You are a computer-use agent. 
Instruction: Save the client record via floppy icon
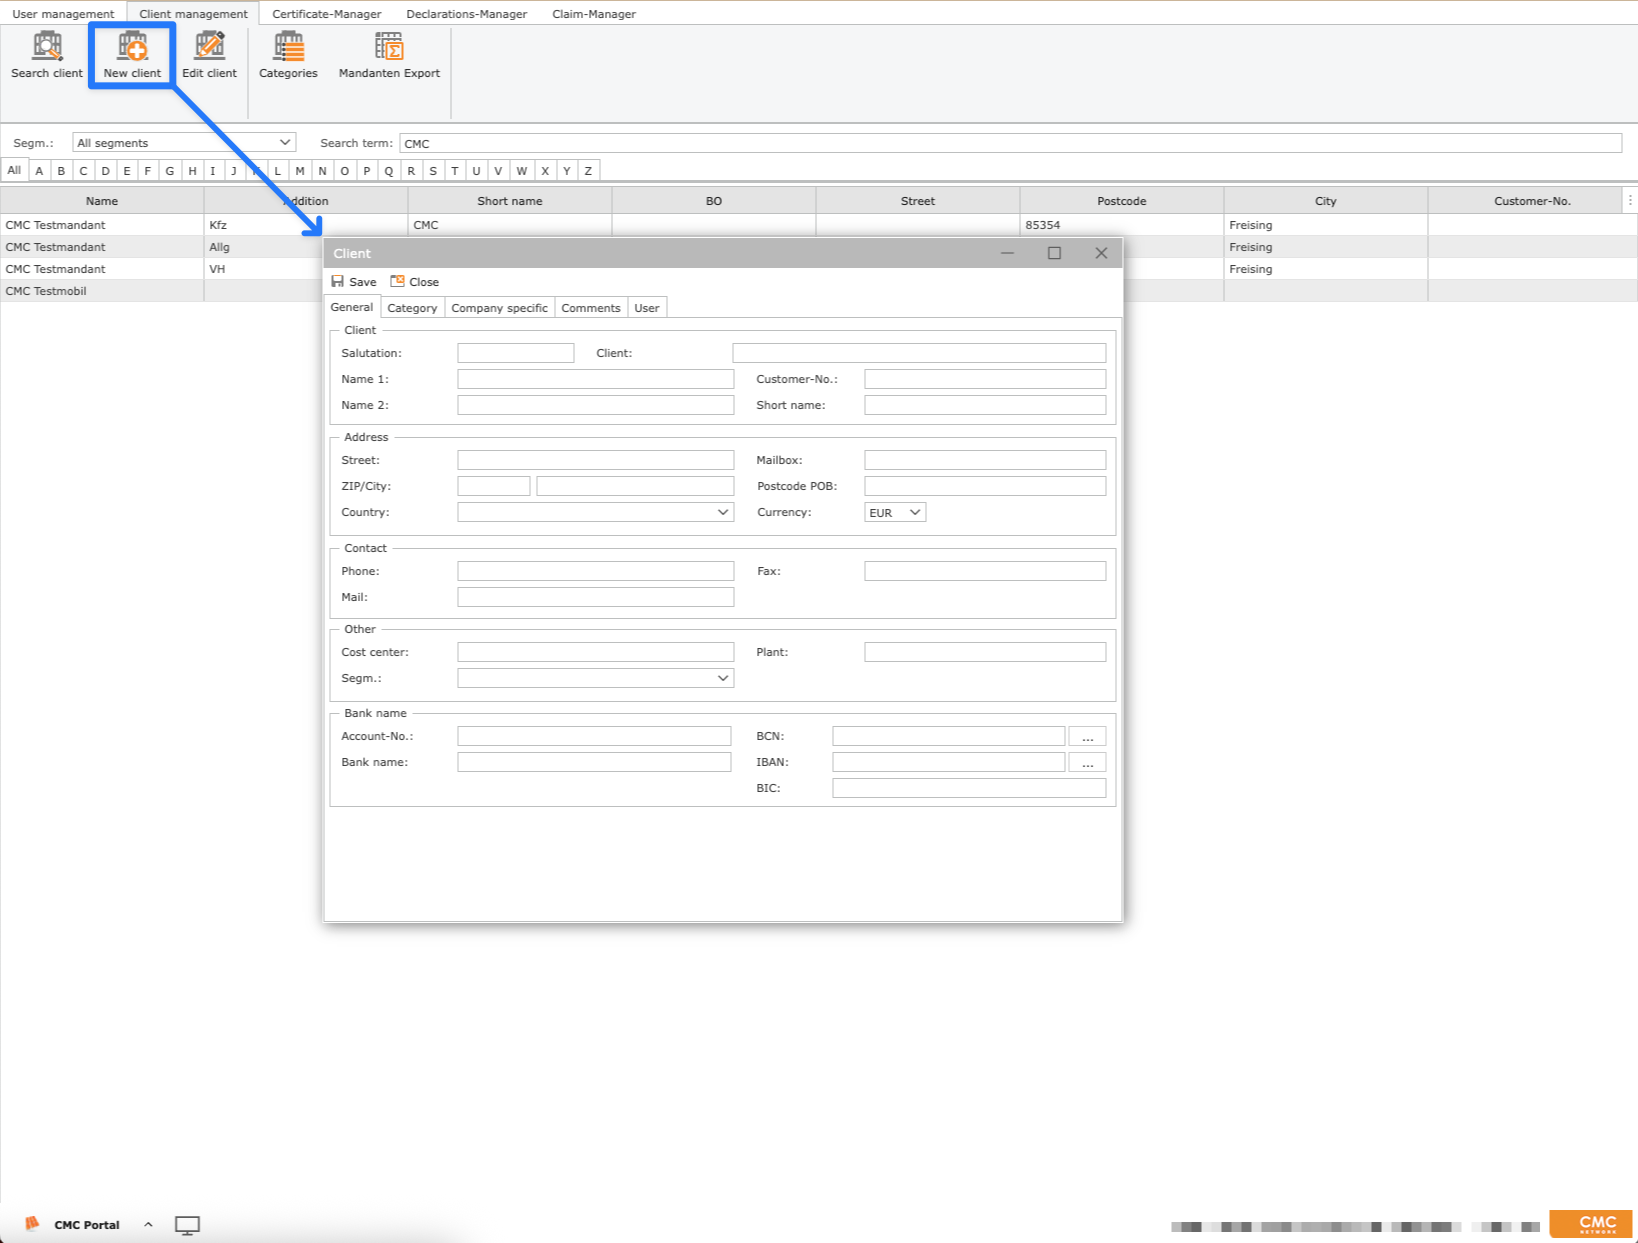coord(338,282)
